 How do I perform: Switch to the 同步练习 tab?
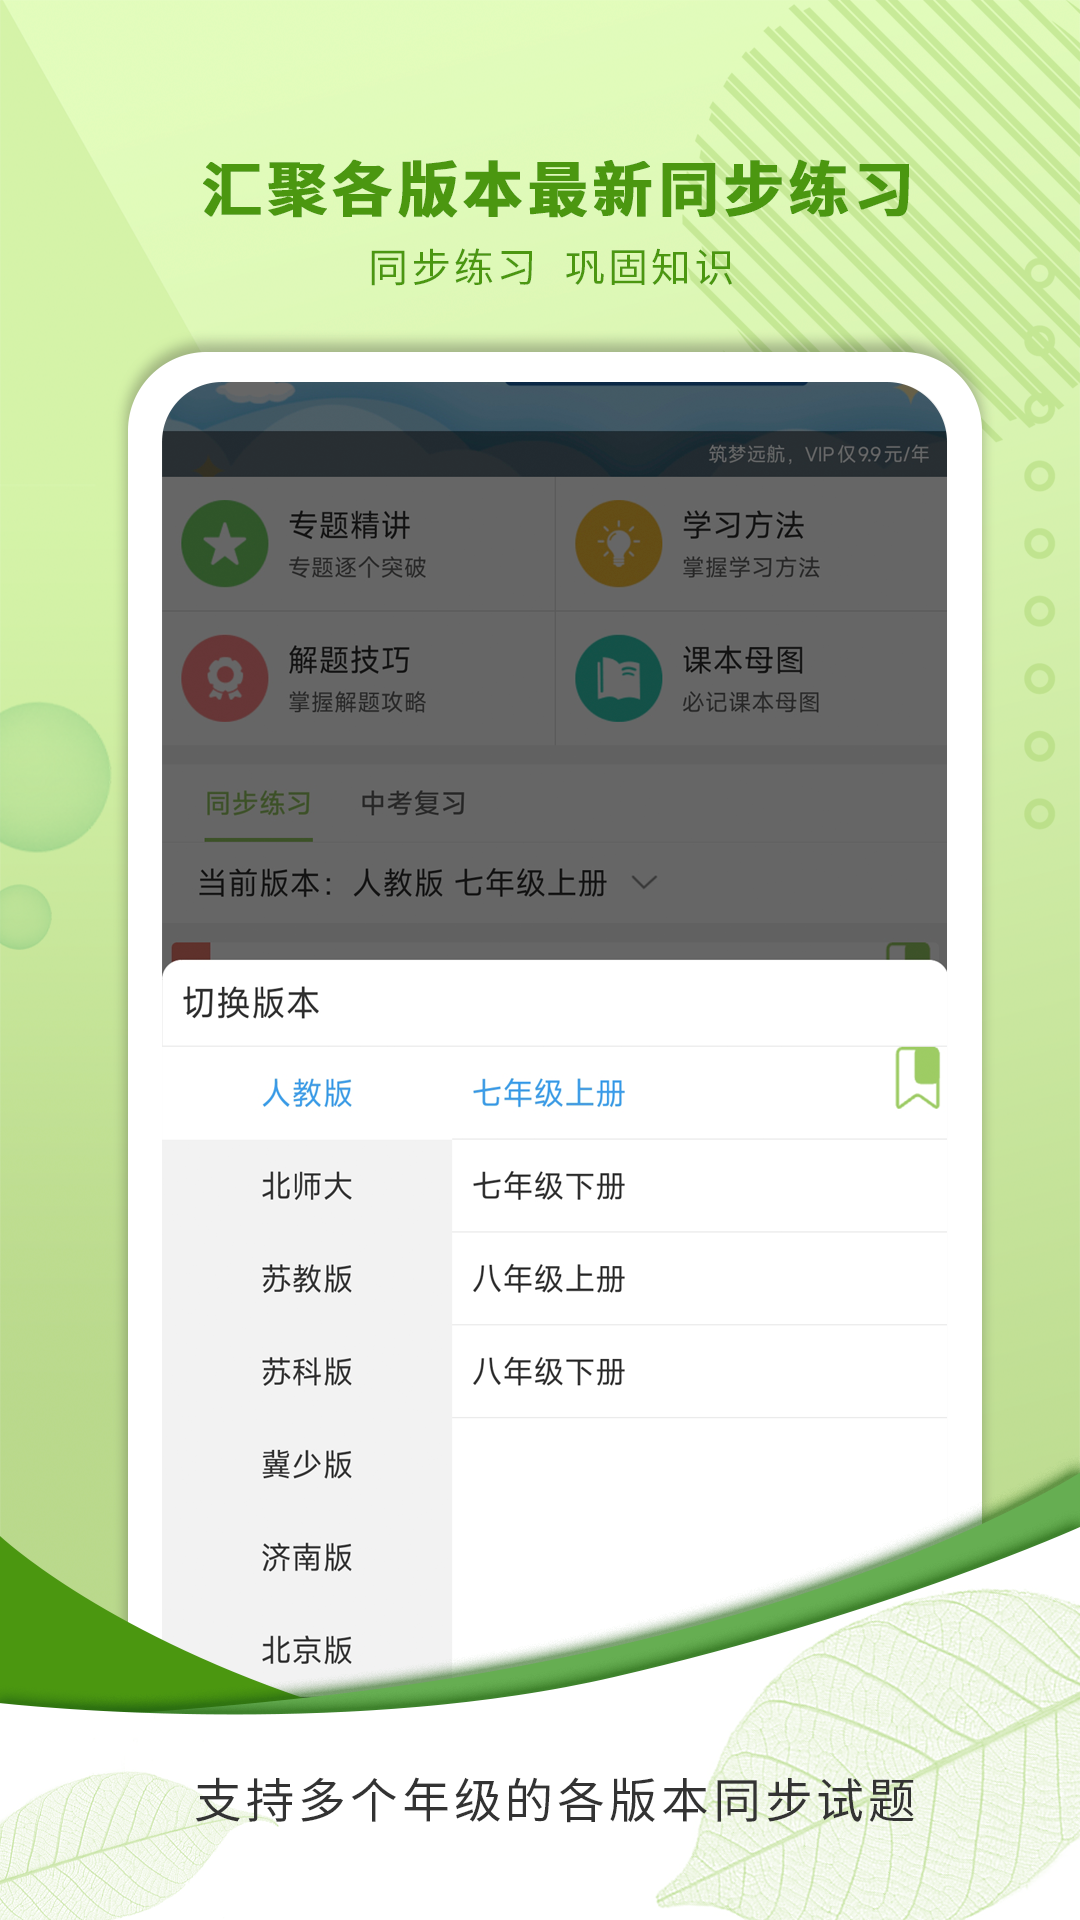coord(259,803)
